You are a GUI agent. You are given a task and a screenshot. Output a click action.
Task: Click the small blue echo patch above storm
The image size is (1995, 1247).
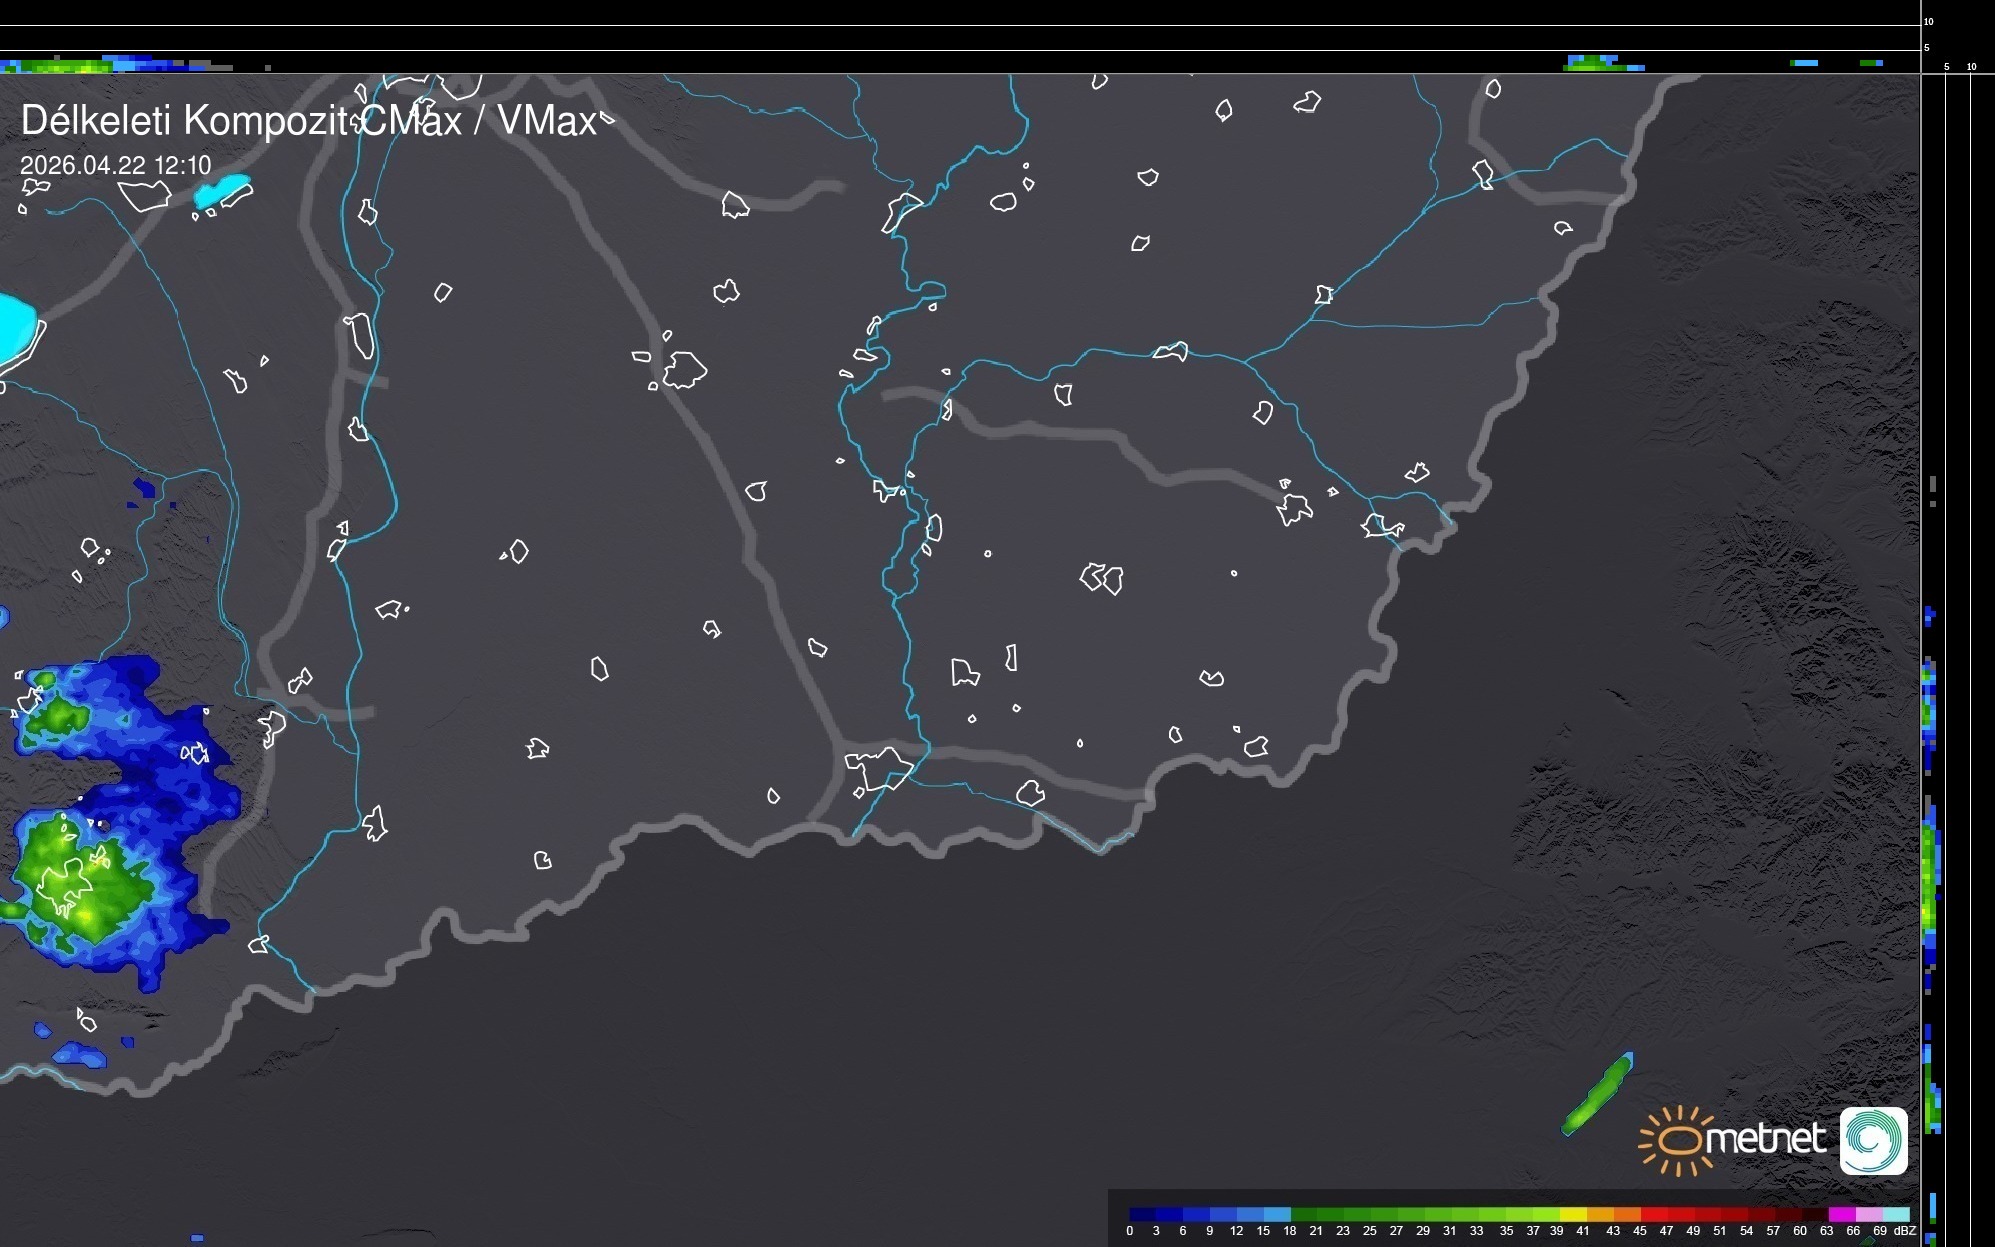point(145,489)
